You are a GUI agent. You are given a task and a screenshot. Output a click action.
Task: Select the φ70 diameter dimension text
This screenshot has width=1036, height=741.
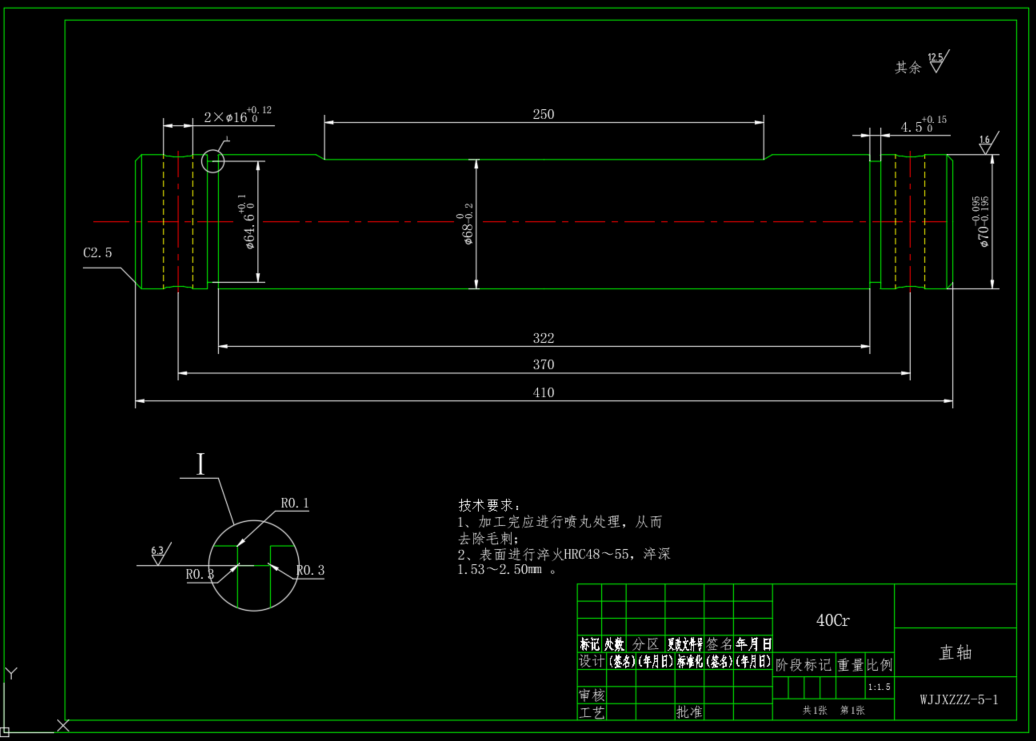tap(980, 222)
